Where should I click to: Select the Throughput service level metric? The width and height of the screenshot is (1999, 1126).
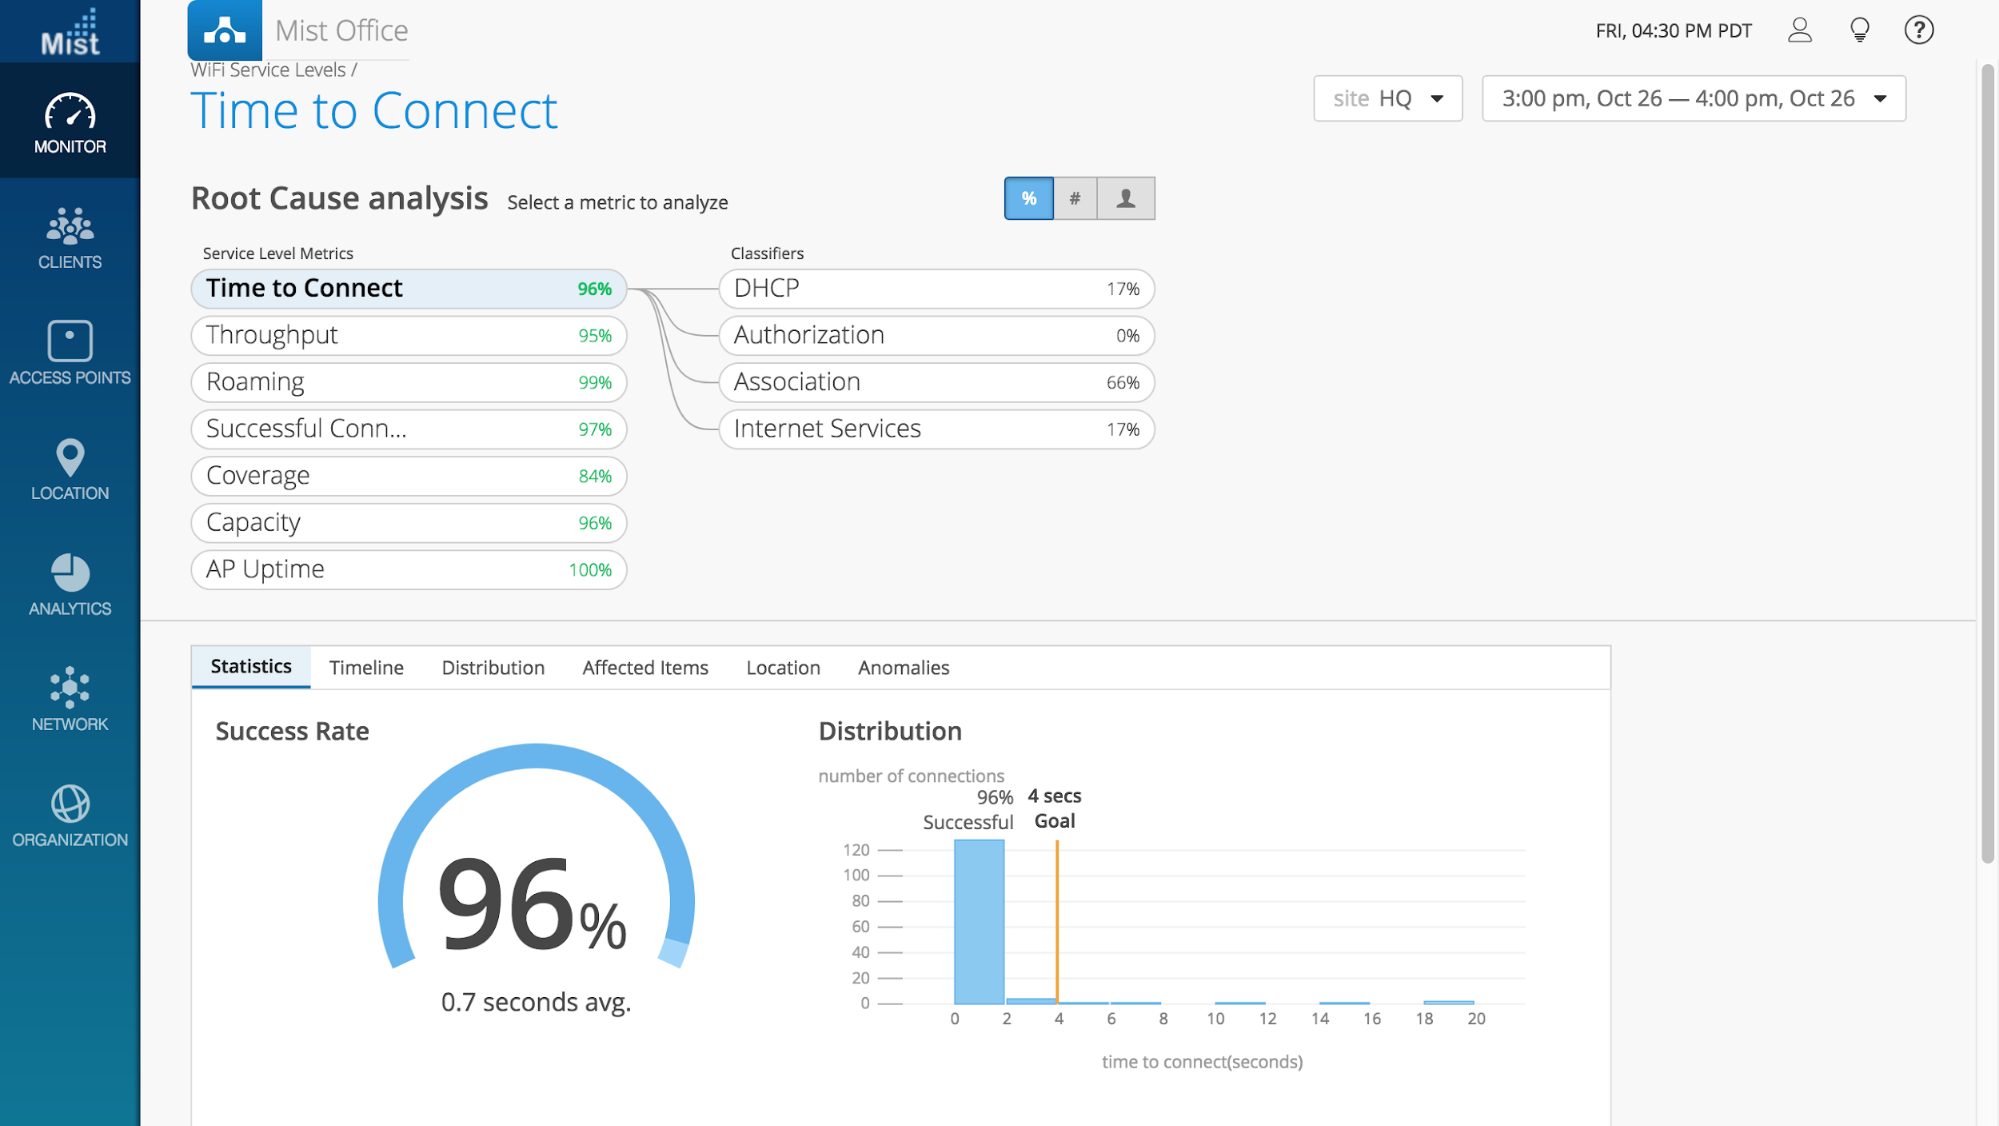click(408, 336)
